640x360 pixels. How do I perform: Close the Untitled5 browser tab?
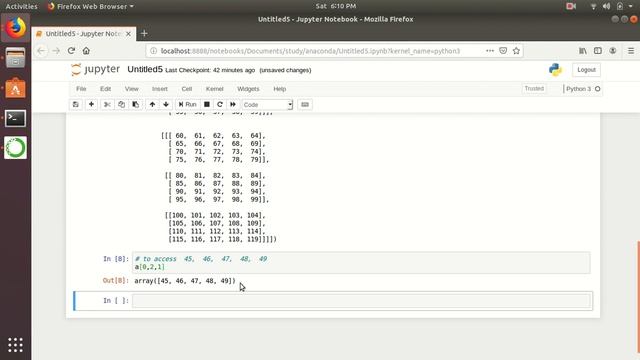pos(128,34)
